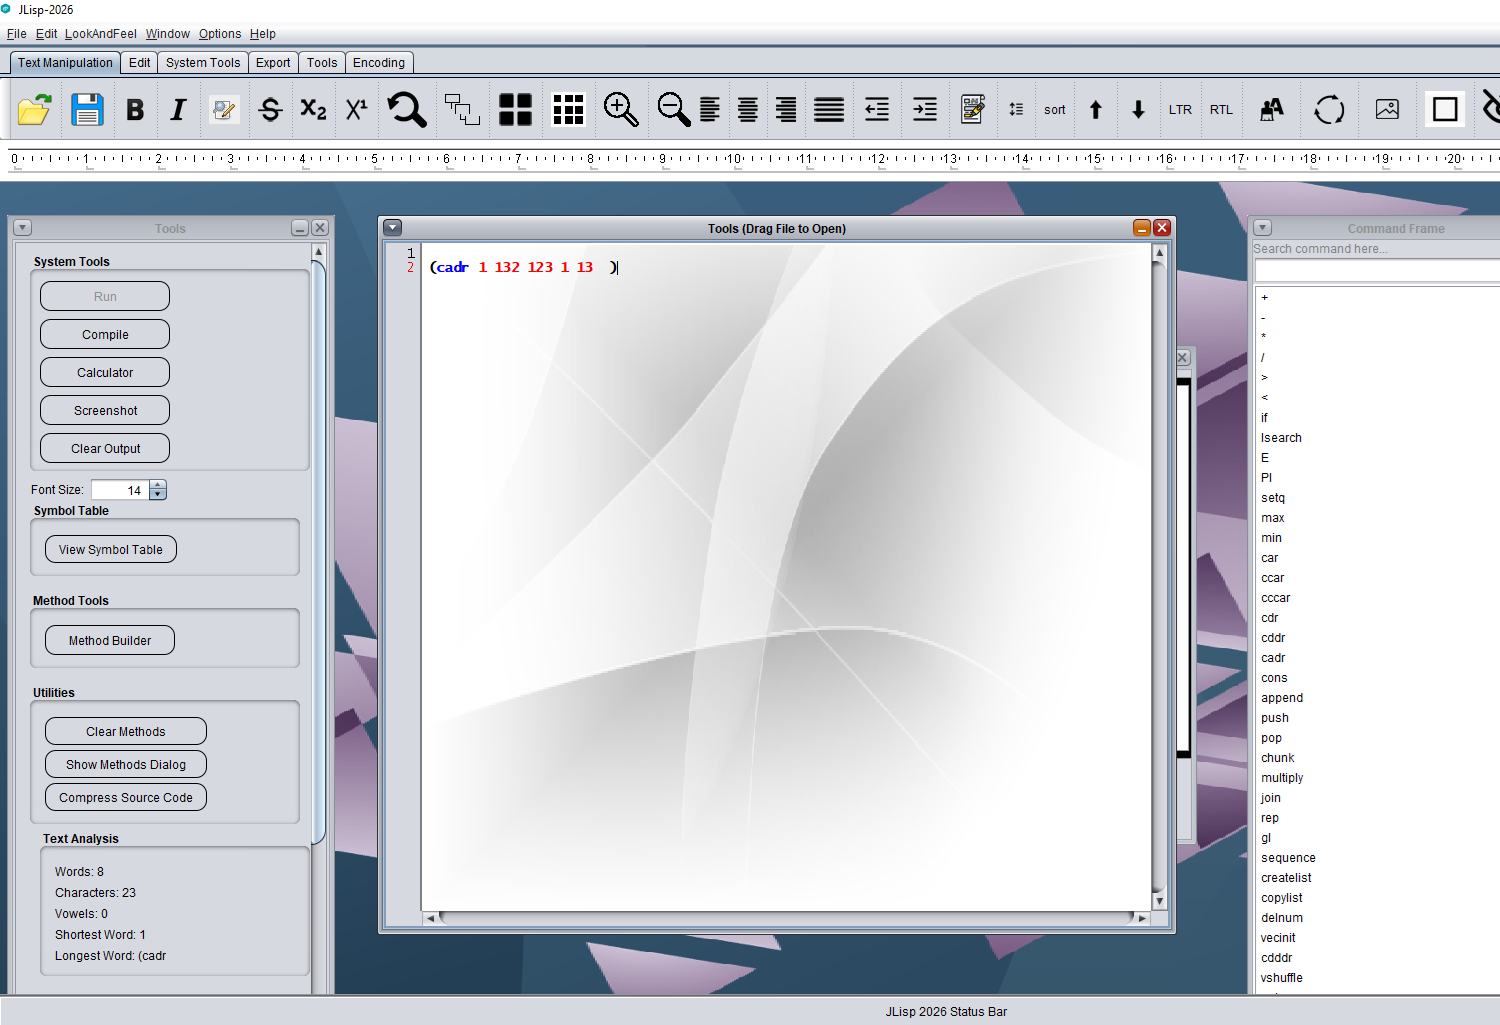Click the zoom out magnifier icon

[673, 109]
